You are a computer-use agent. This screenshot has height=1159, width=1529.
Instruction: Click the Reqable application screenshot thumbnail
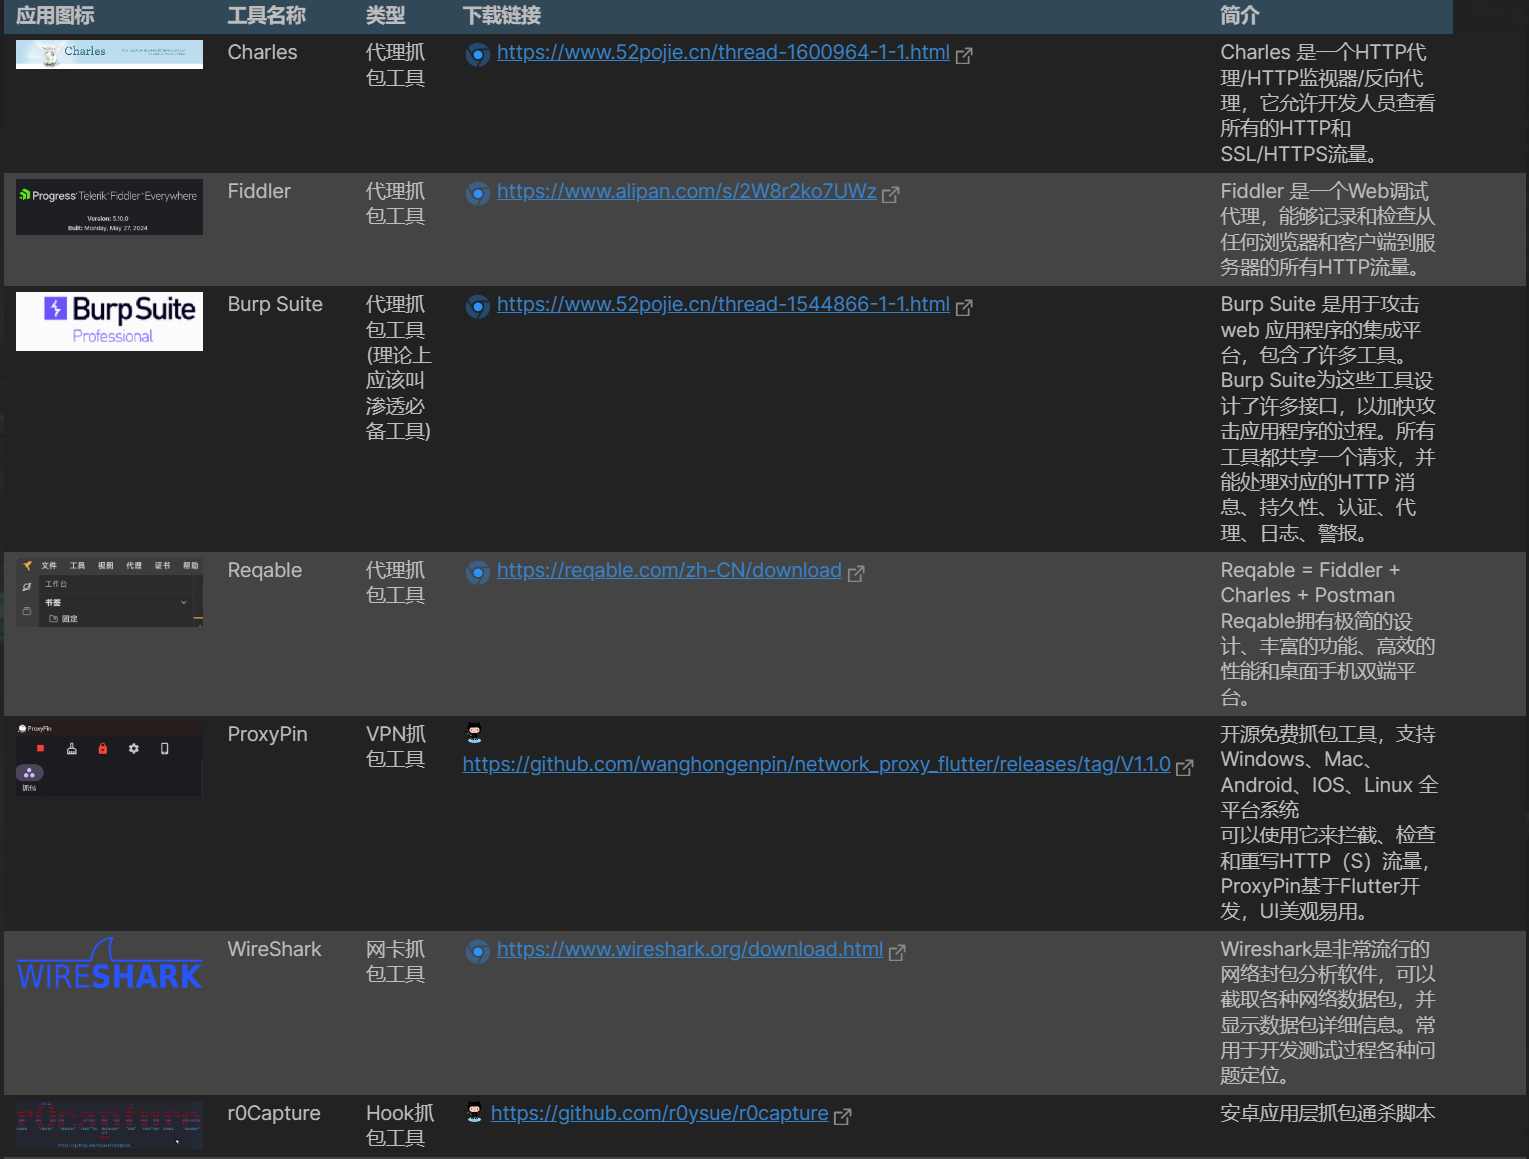[x=109, y=593]
